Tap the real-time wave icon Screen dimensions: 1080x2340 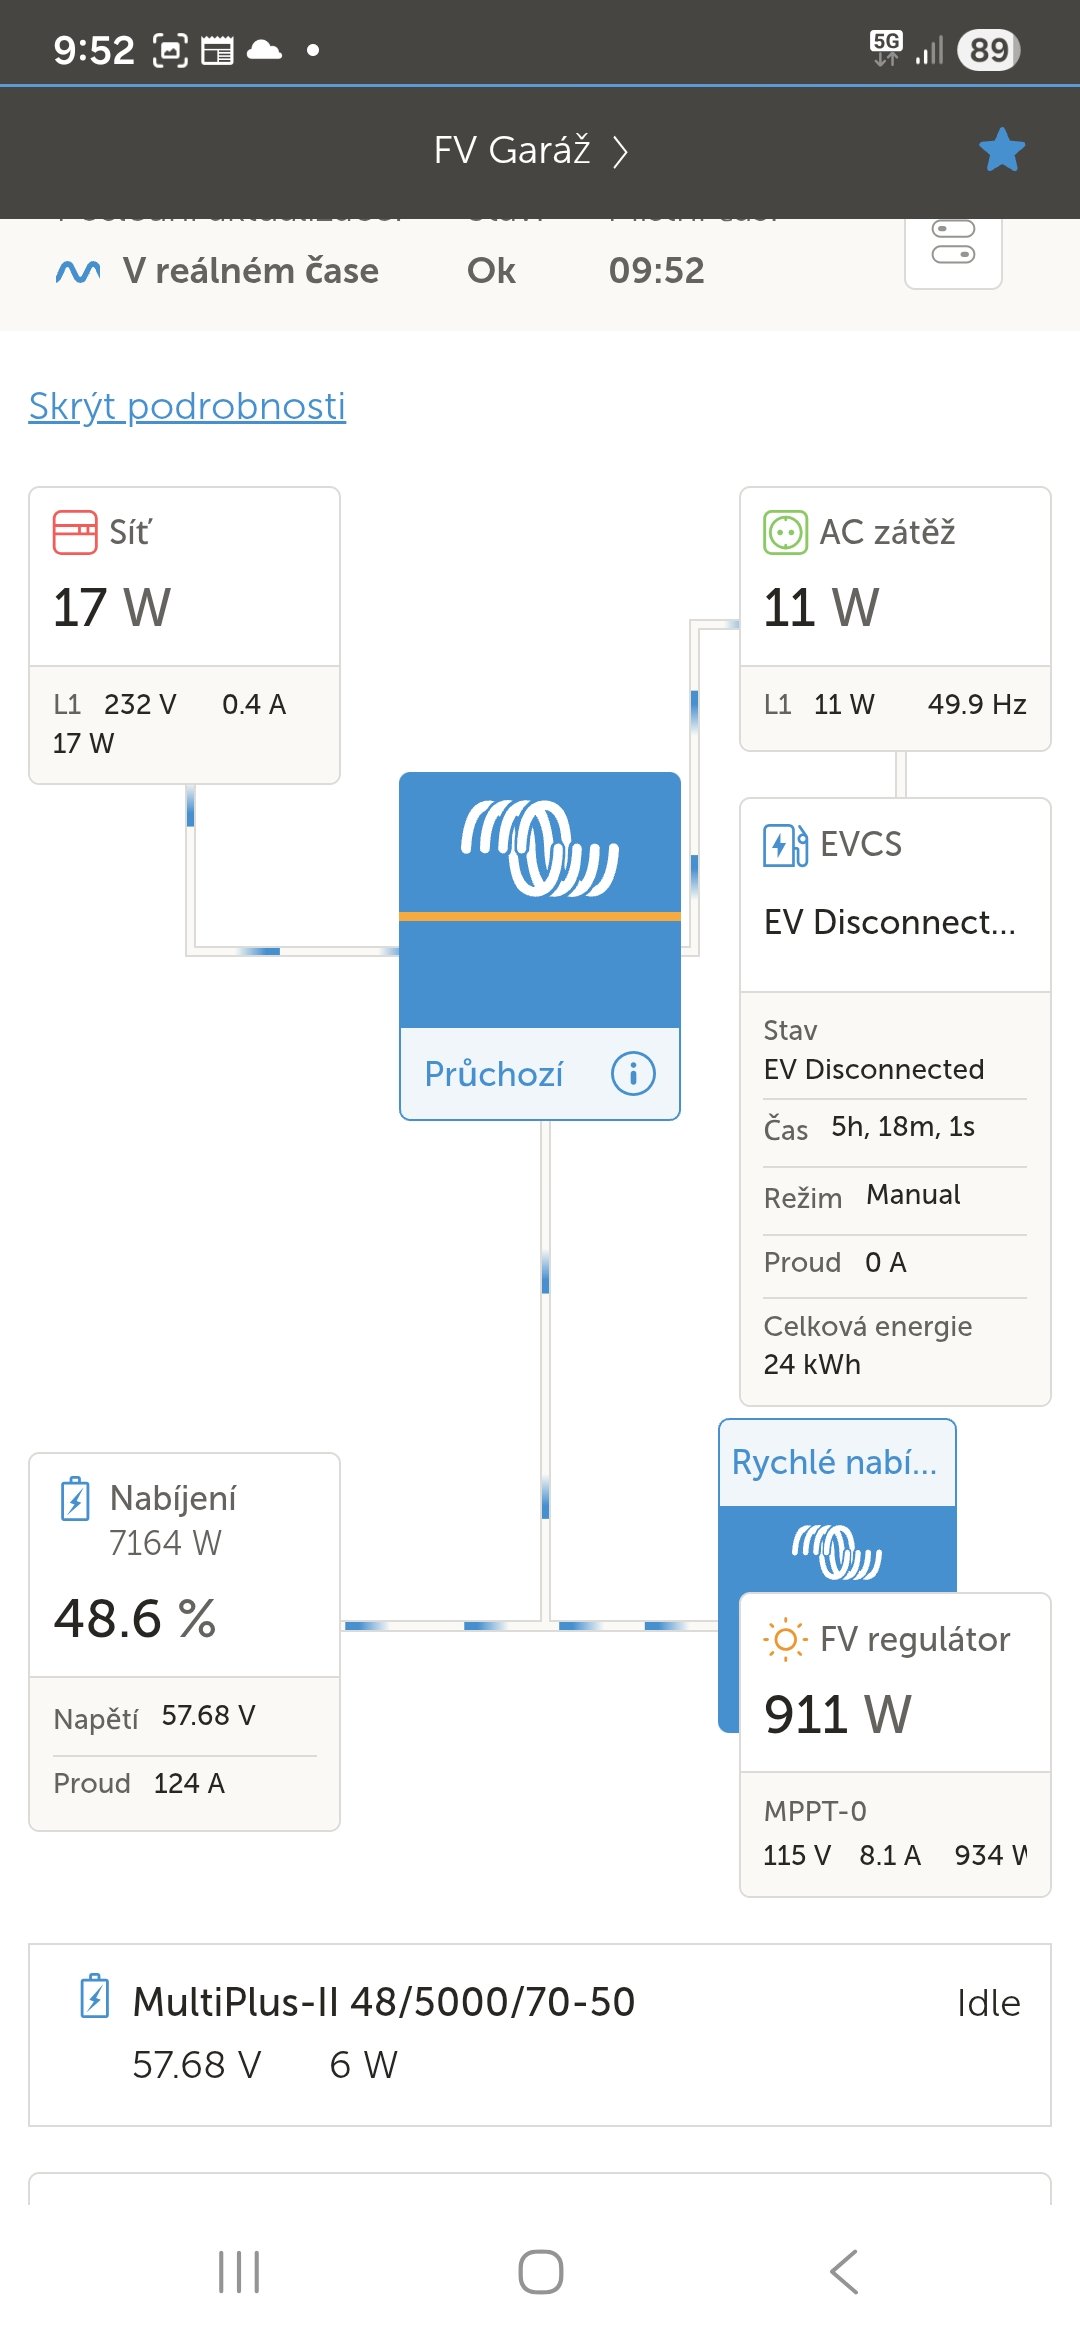coord(78,271)
